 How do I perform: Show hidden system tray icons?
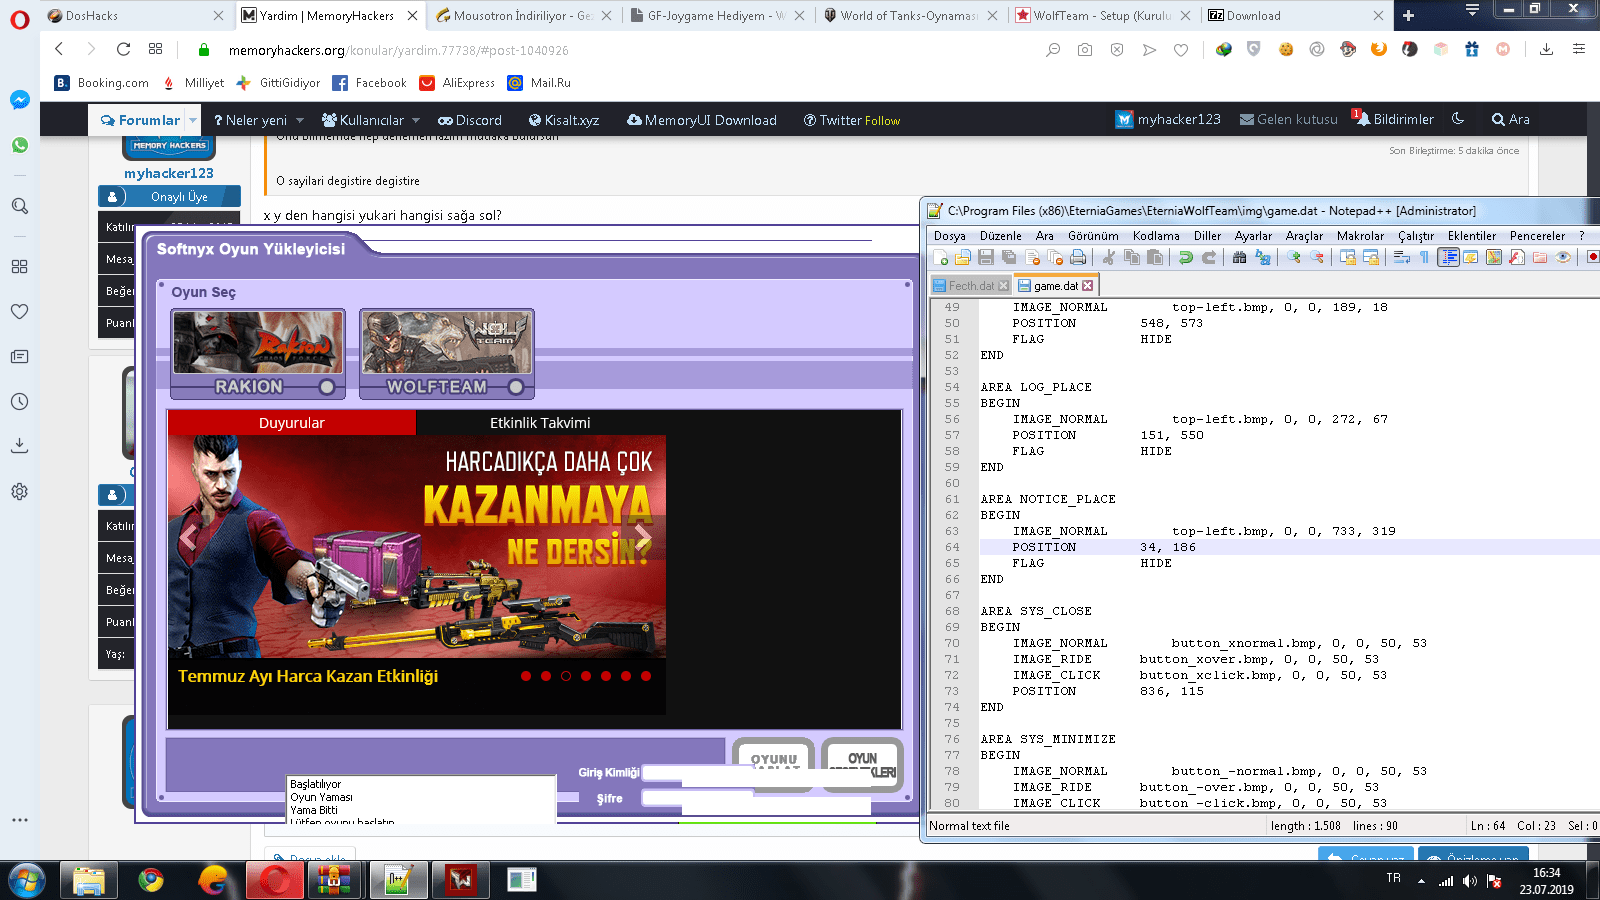point(1421,881)
